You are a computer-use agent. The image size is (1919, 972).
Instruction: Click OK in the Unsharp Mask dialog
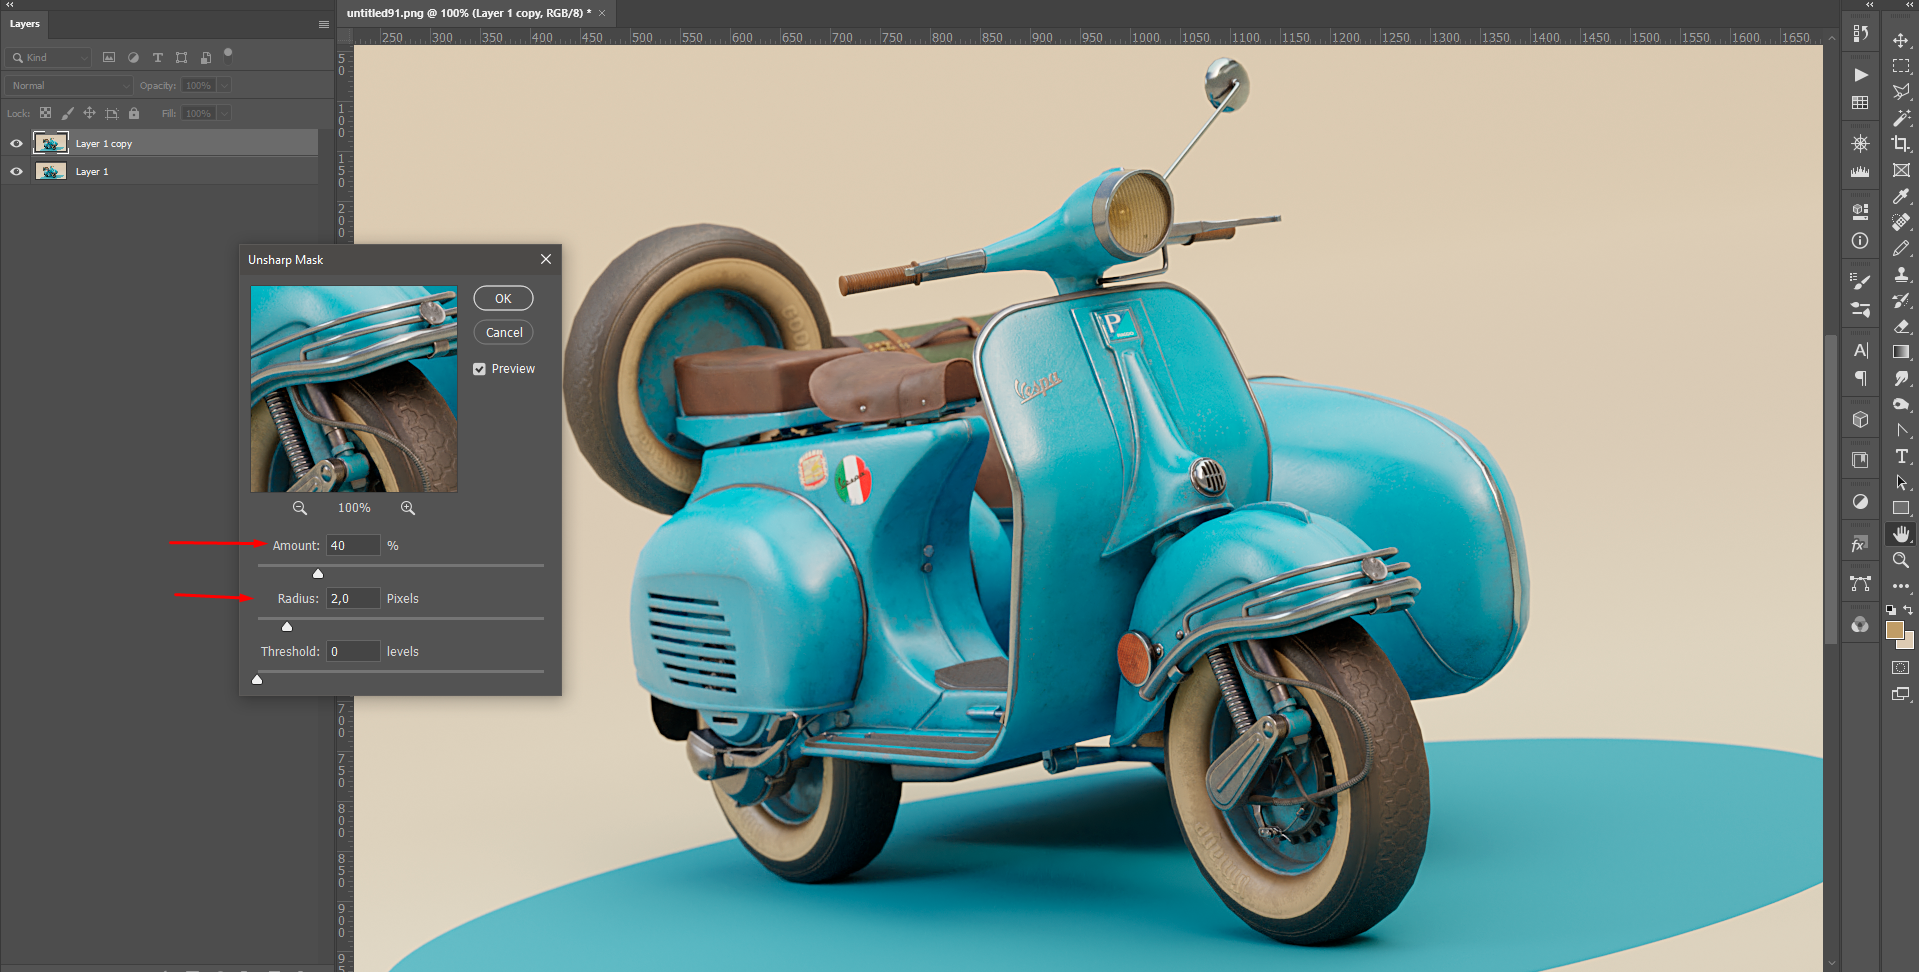tap(502, 297)
